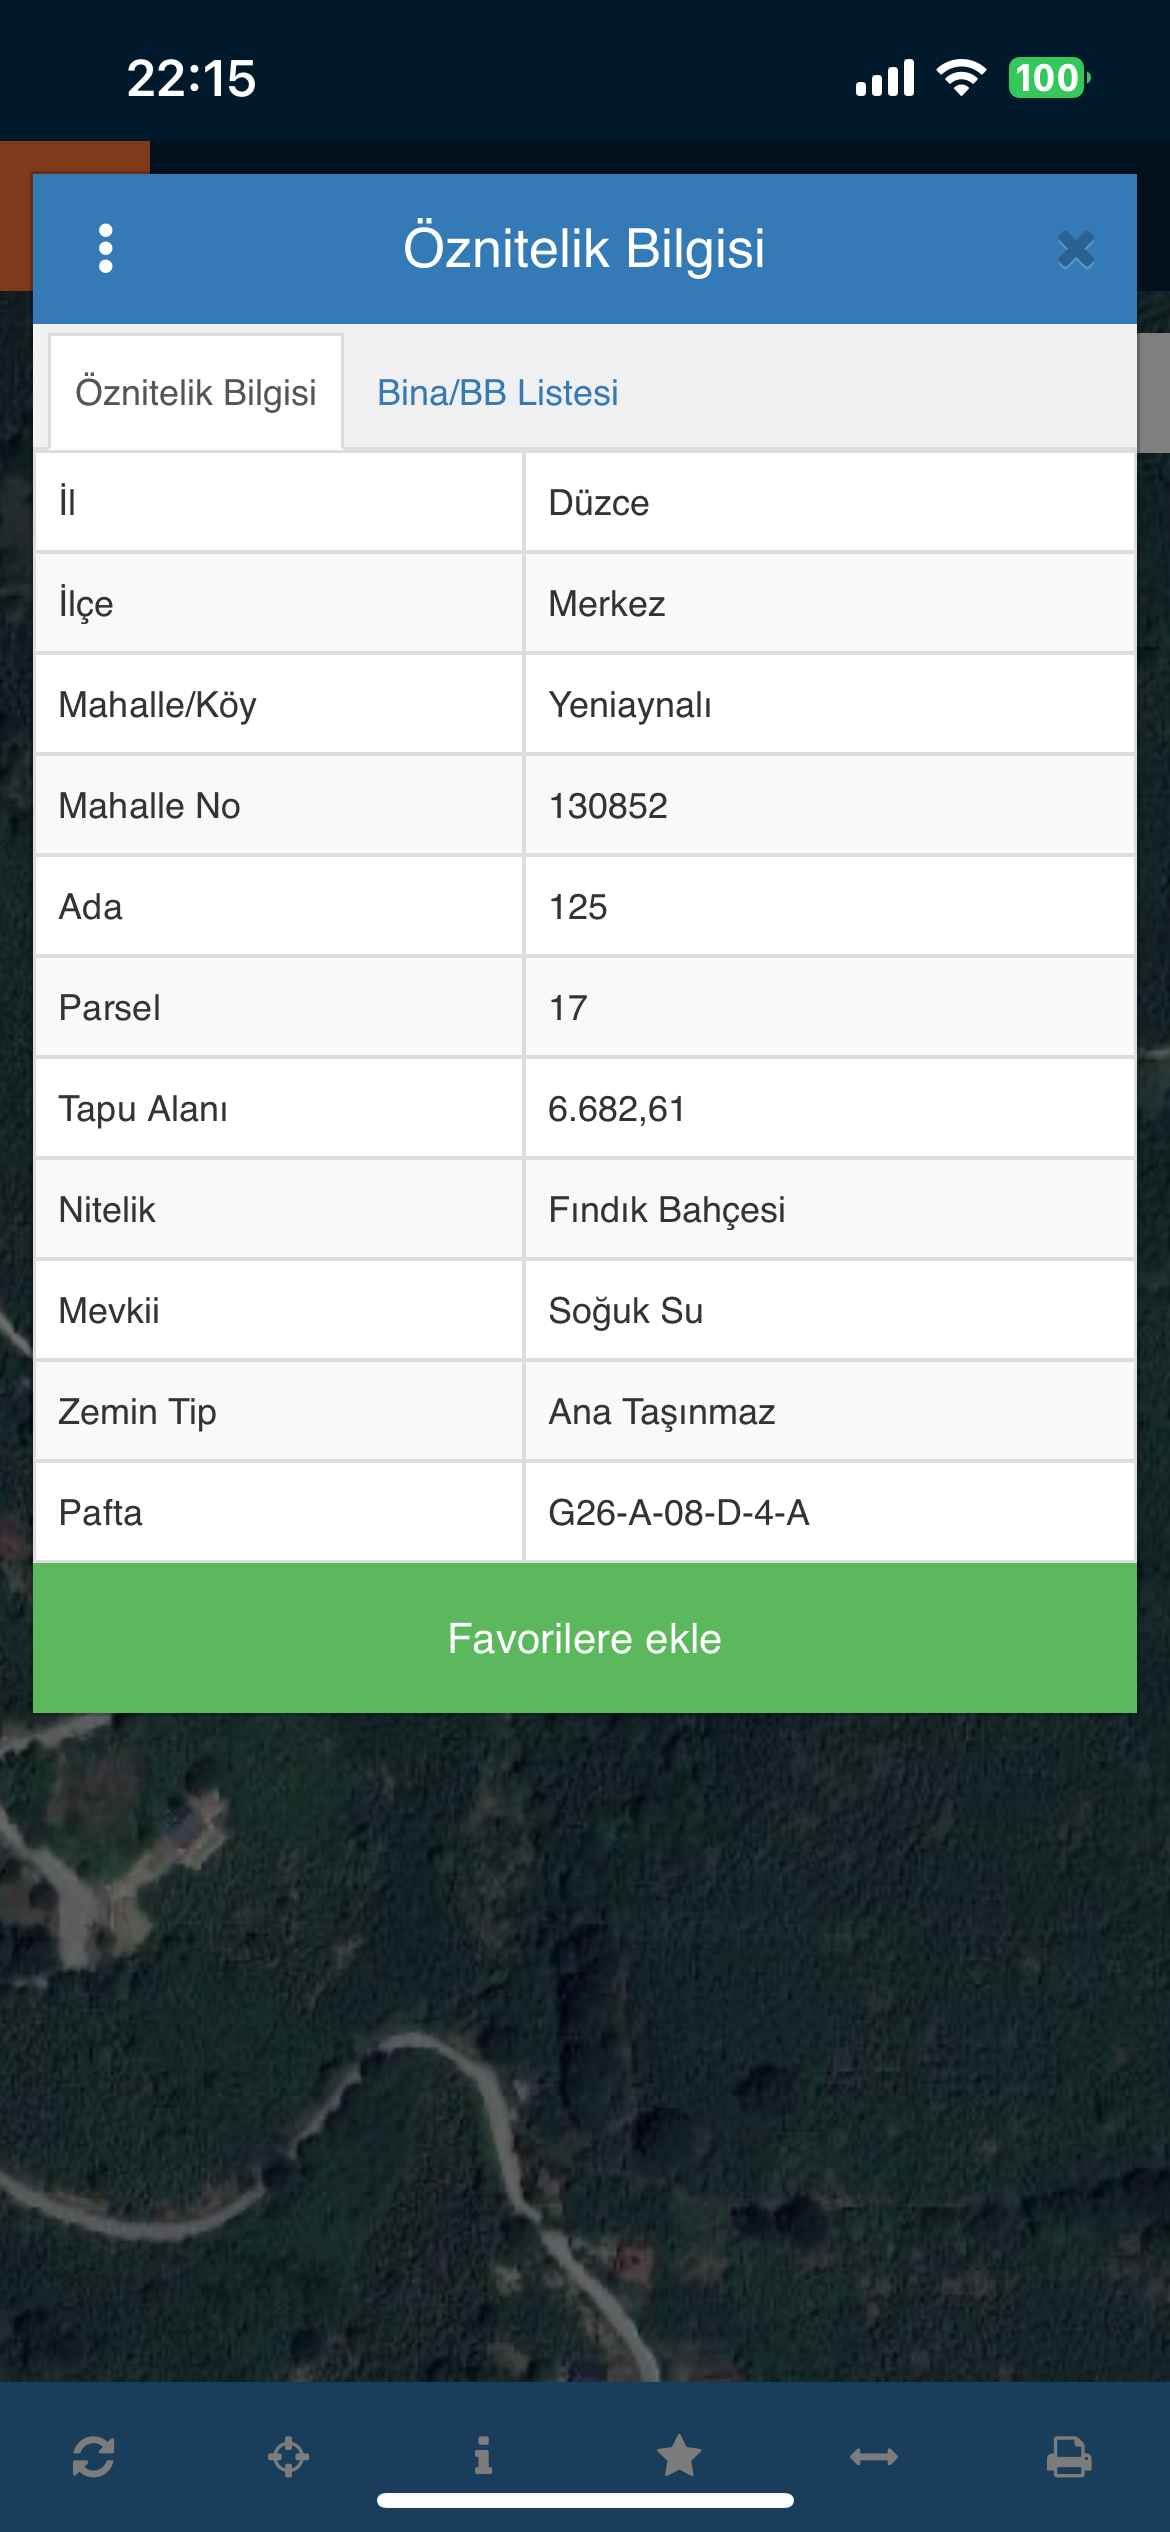Close the Öznitelik Bilgisi dialog
1170x2532 pixels.
tap(1076, 250)
